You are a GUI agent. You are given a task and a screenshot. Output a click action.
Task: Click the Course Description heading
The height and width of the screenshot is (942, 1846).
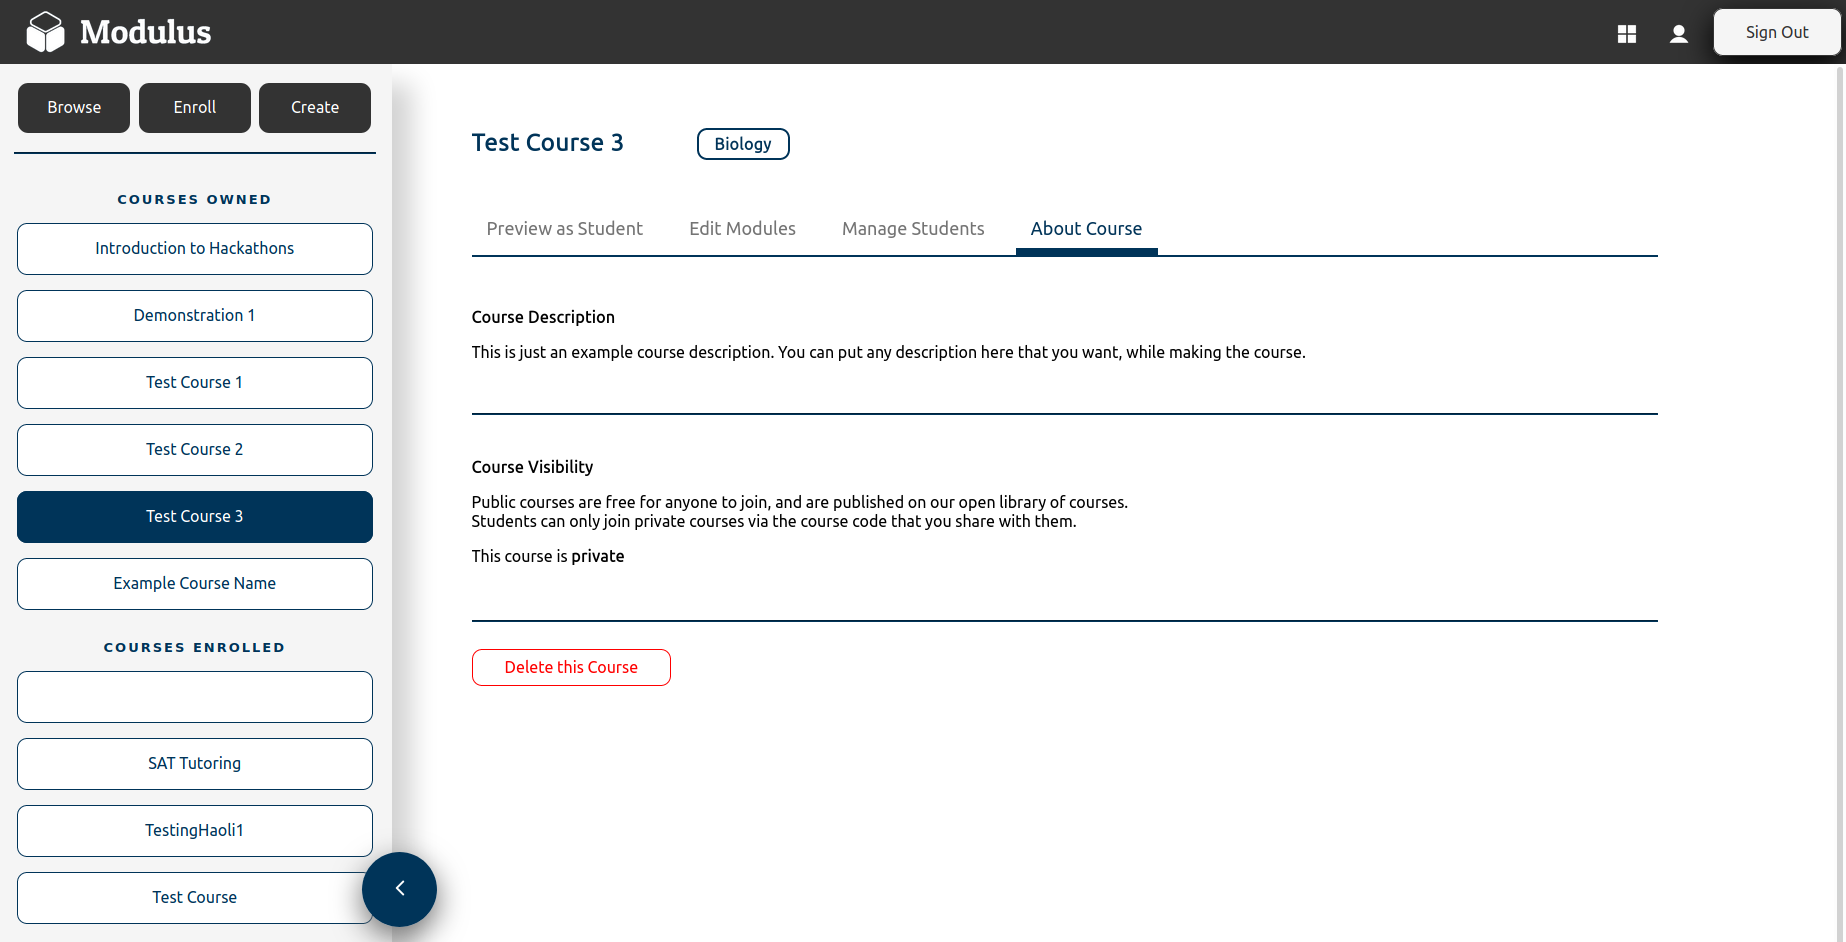click(x=543, y=317)
